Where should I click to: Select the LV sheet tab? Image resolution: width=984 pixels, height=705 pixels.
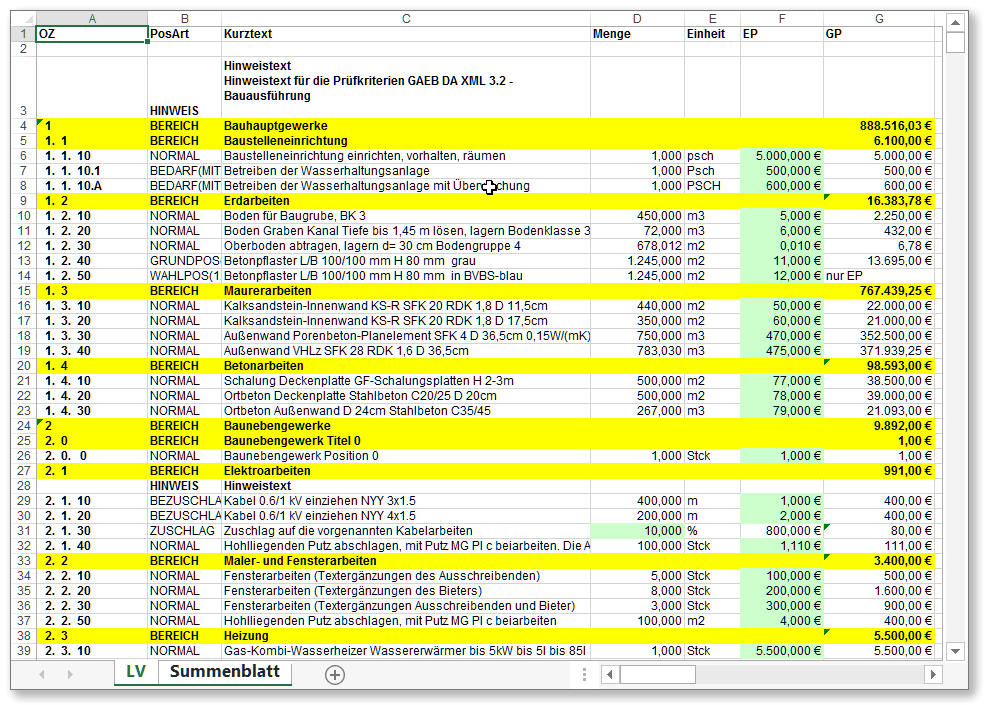coord(135,672)
